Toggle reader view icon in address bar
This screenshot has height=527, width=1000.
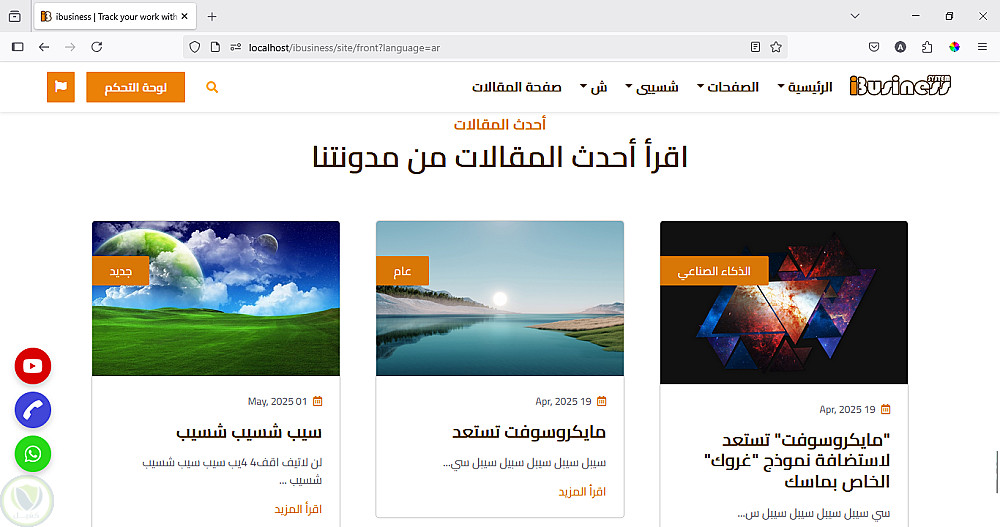click(755, 47)
